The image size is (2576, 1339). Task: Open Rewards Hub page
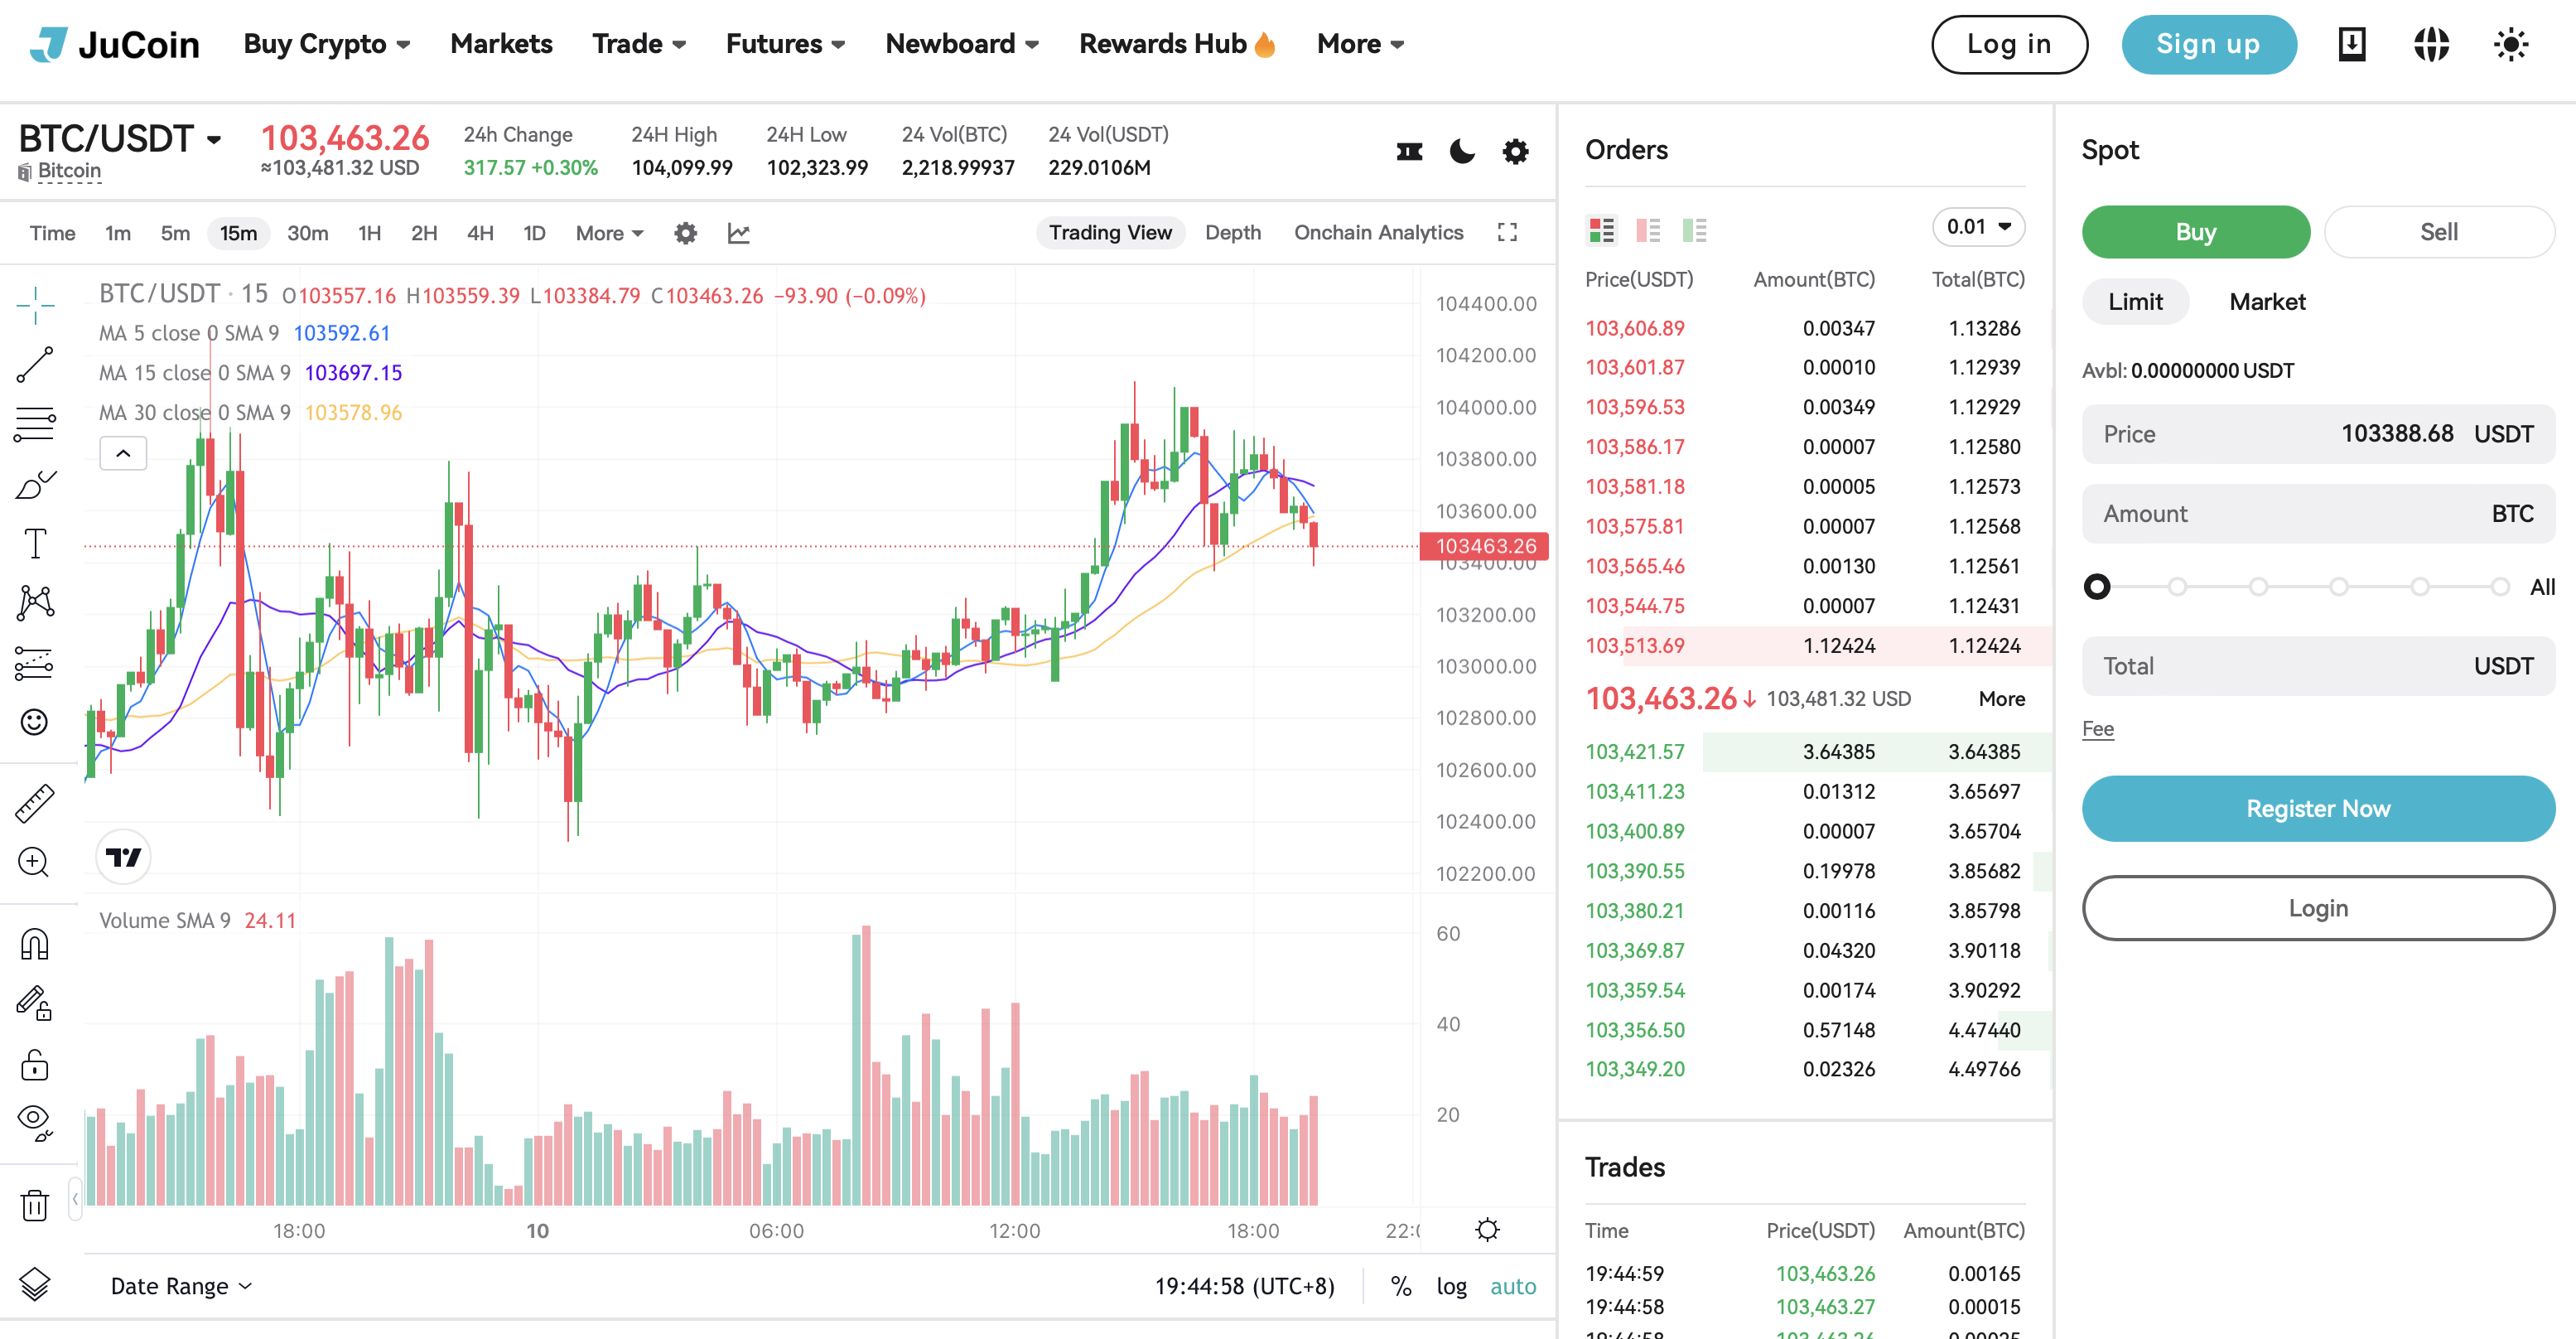pos(1177,44)
